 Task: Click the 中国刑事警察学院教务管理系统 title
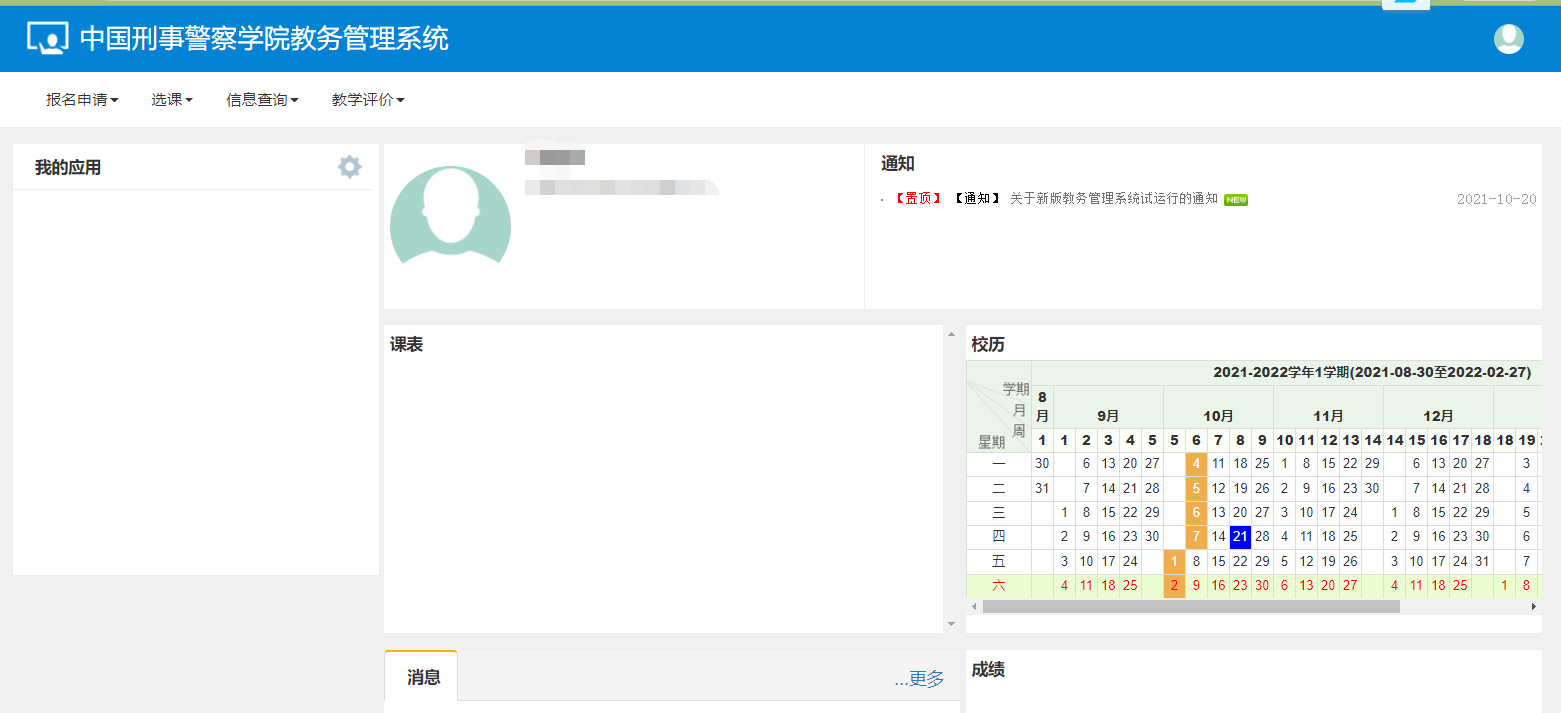[264, 39]
